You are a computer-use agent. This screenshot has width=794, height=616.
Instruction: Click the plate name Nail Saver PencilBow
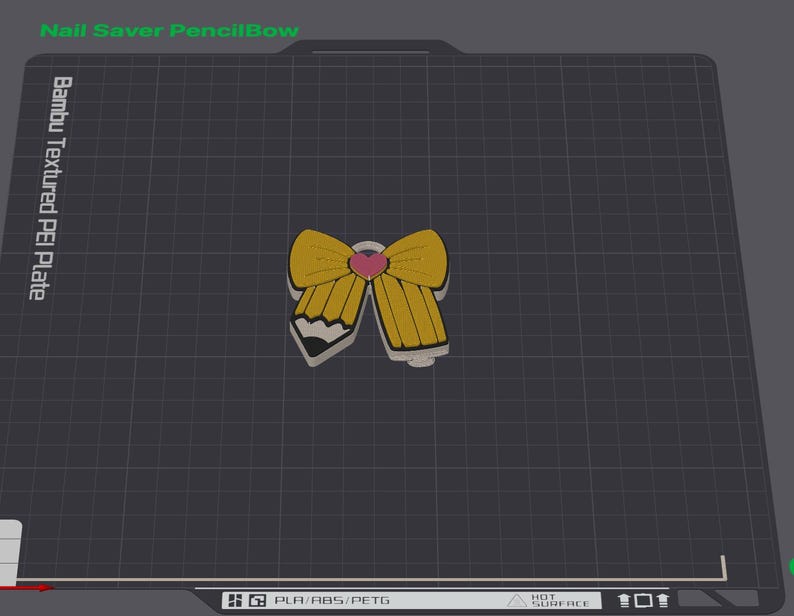pos(169,30)
